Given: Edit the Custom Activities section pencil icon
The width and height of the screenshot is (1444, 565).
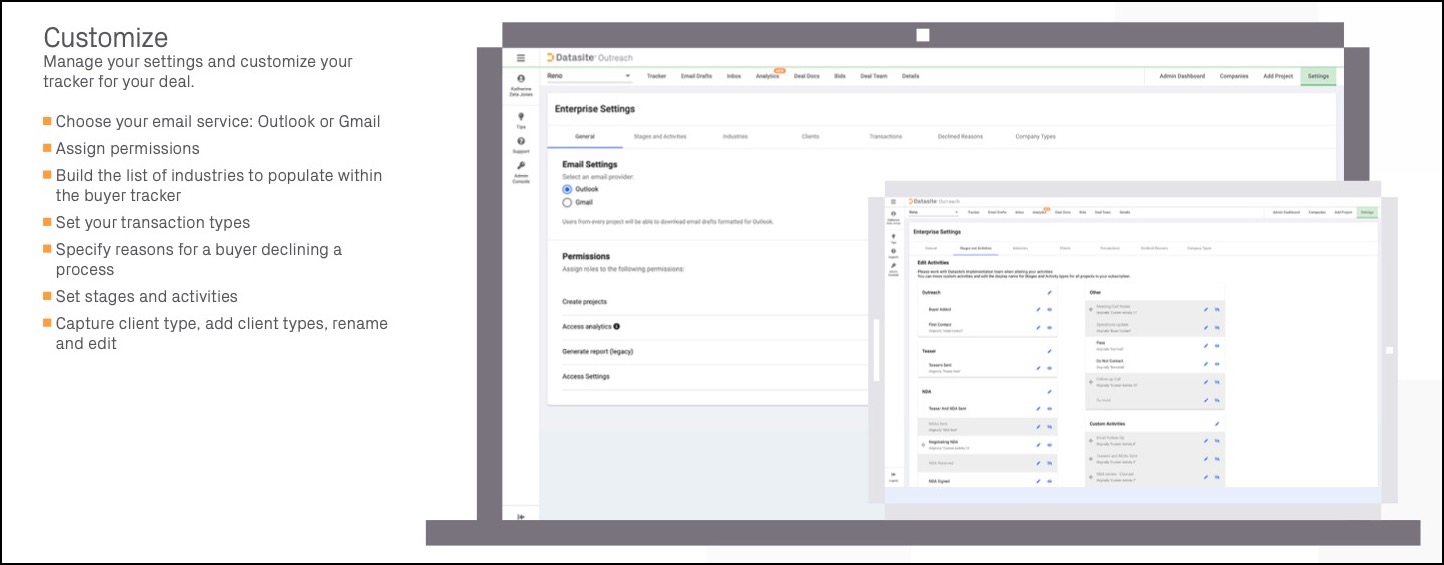Looking at the screenshot, I should pos(1217,424).
